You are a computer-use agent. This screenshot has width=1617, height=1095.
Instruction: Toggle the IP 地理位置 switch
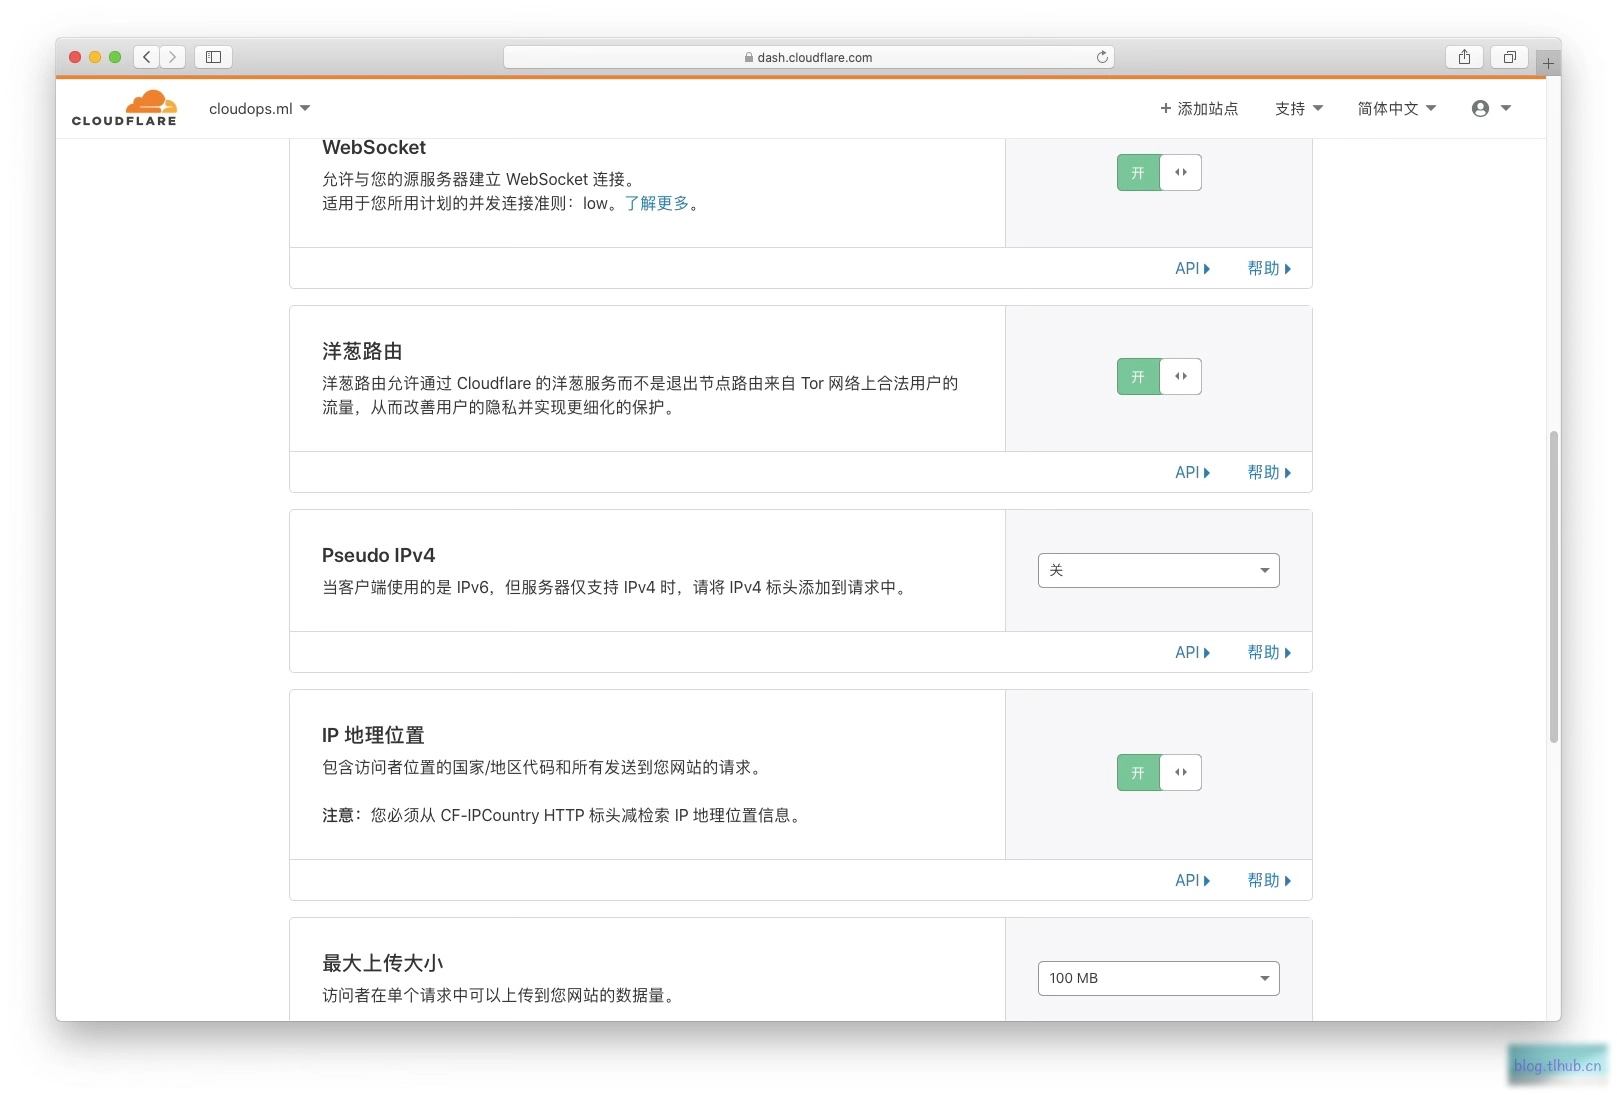pos(1159,772)
